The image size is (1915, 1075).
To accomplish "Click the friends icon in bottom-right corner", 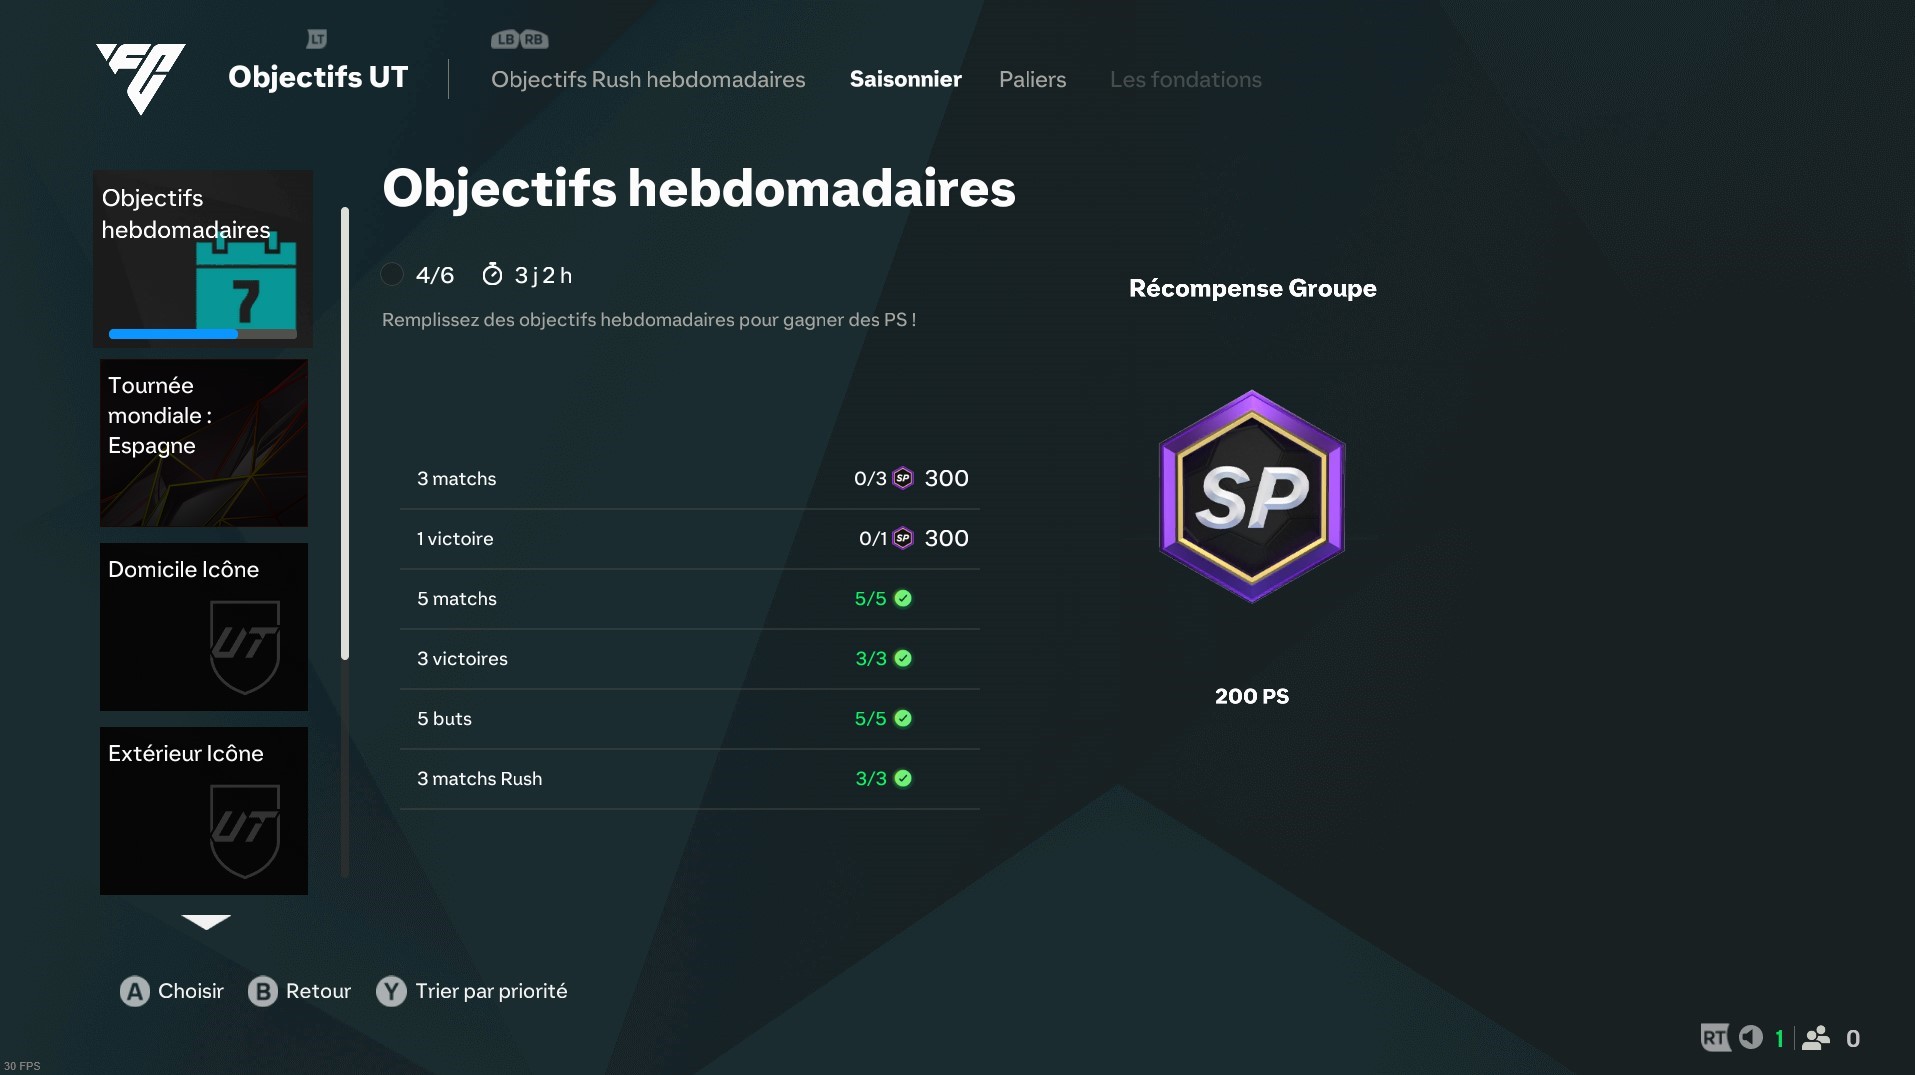I will click(x=1816, y=1038).
